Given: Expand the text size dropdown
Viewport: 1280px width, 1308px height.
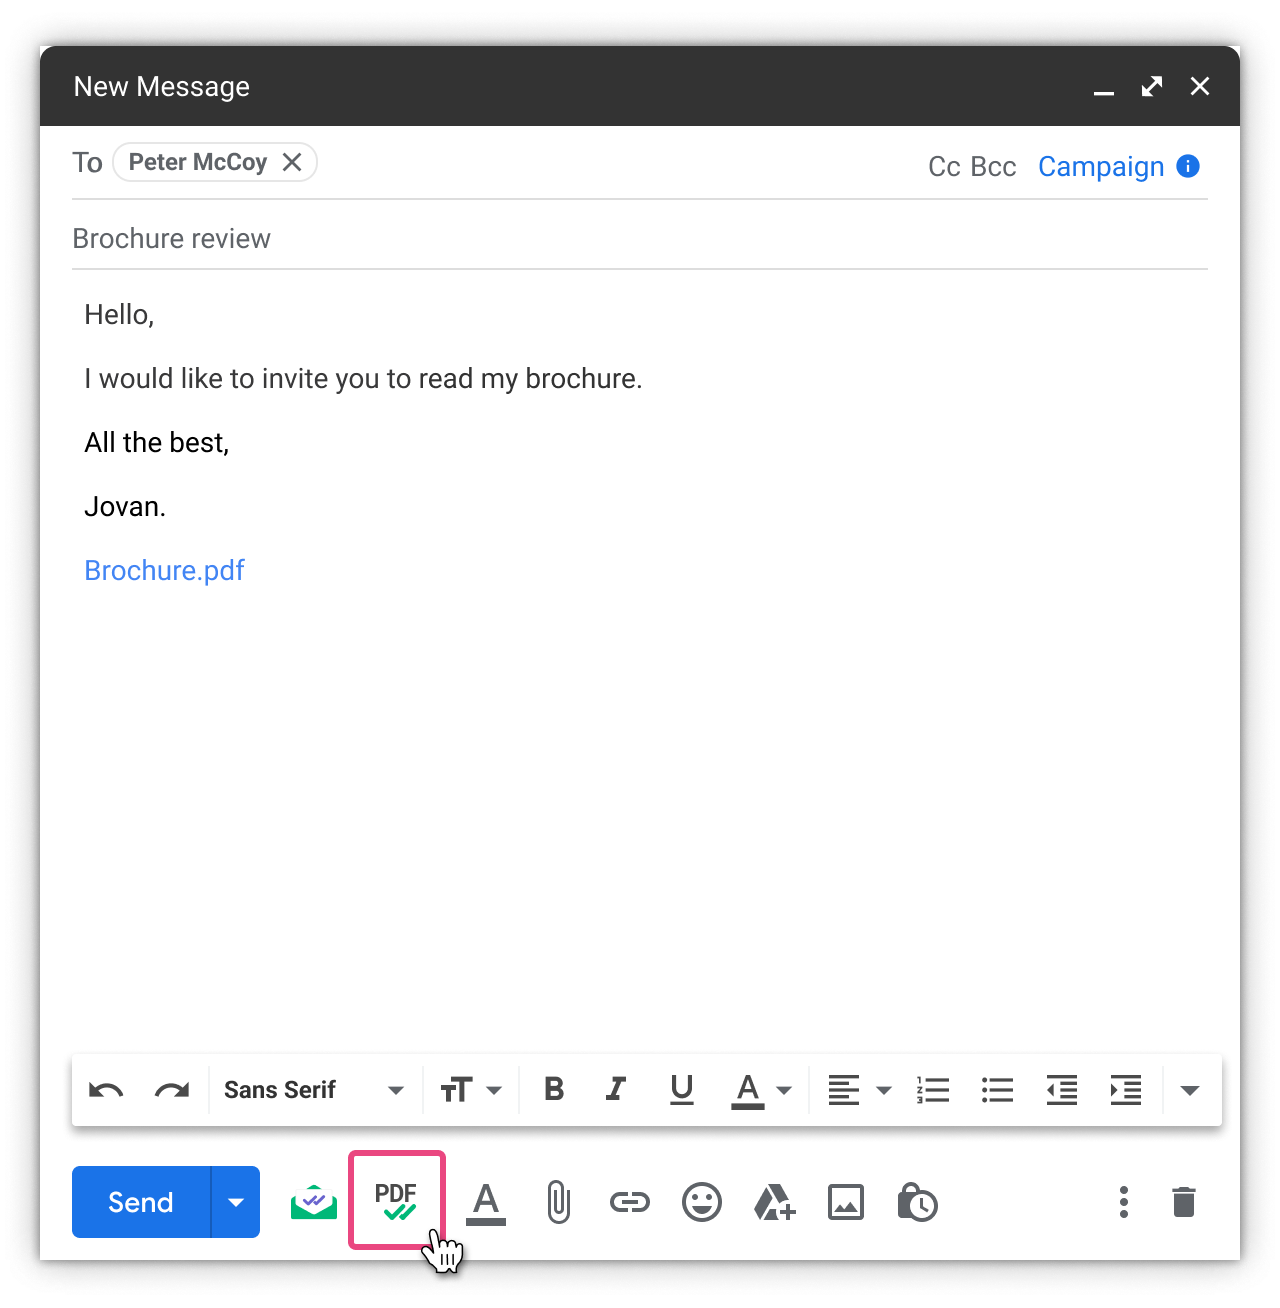Looking at the screenshot, I should pos(471,1090).
